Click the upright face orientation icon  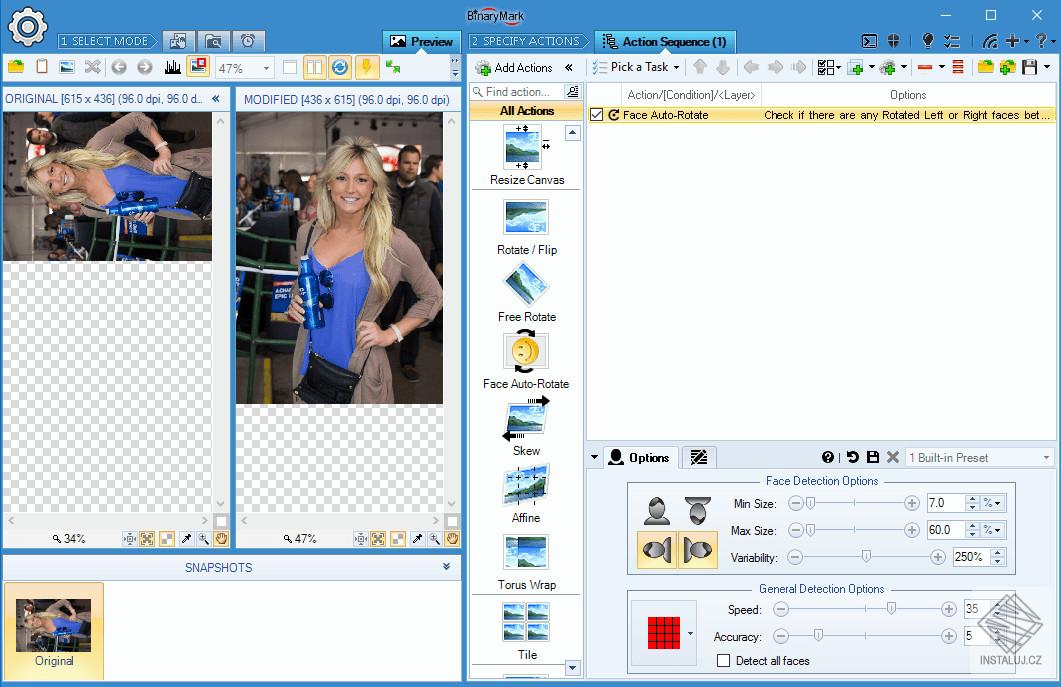tap(657, 510)
